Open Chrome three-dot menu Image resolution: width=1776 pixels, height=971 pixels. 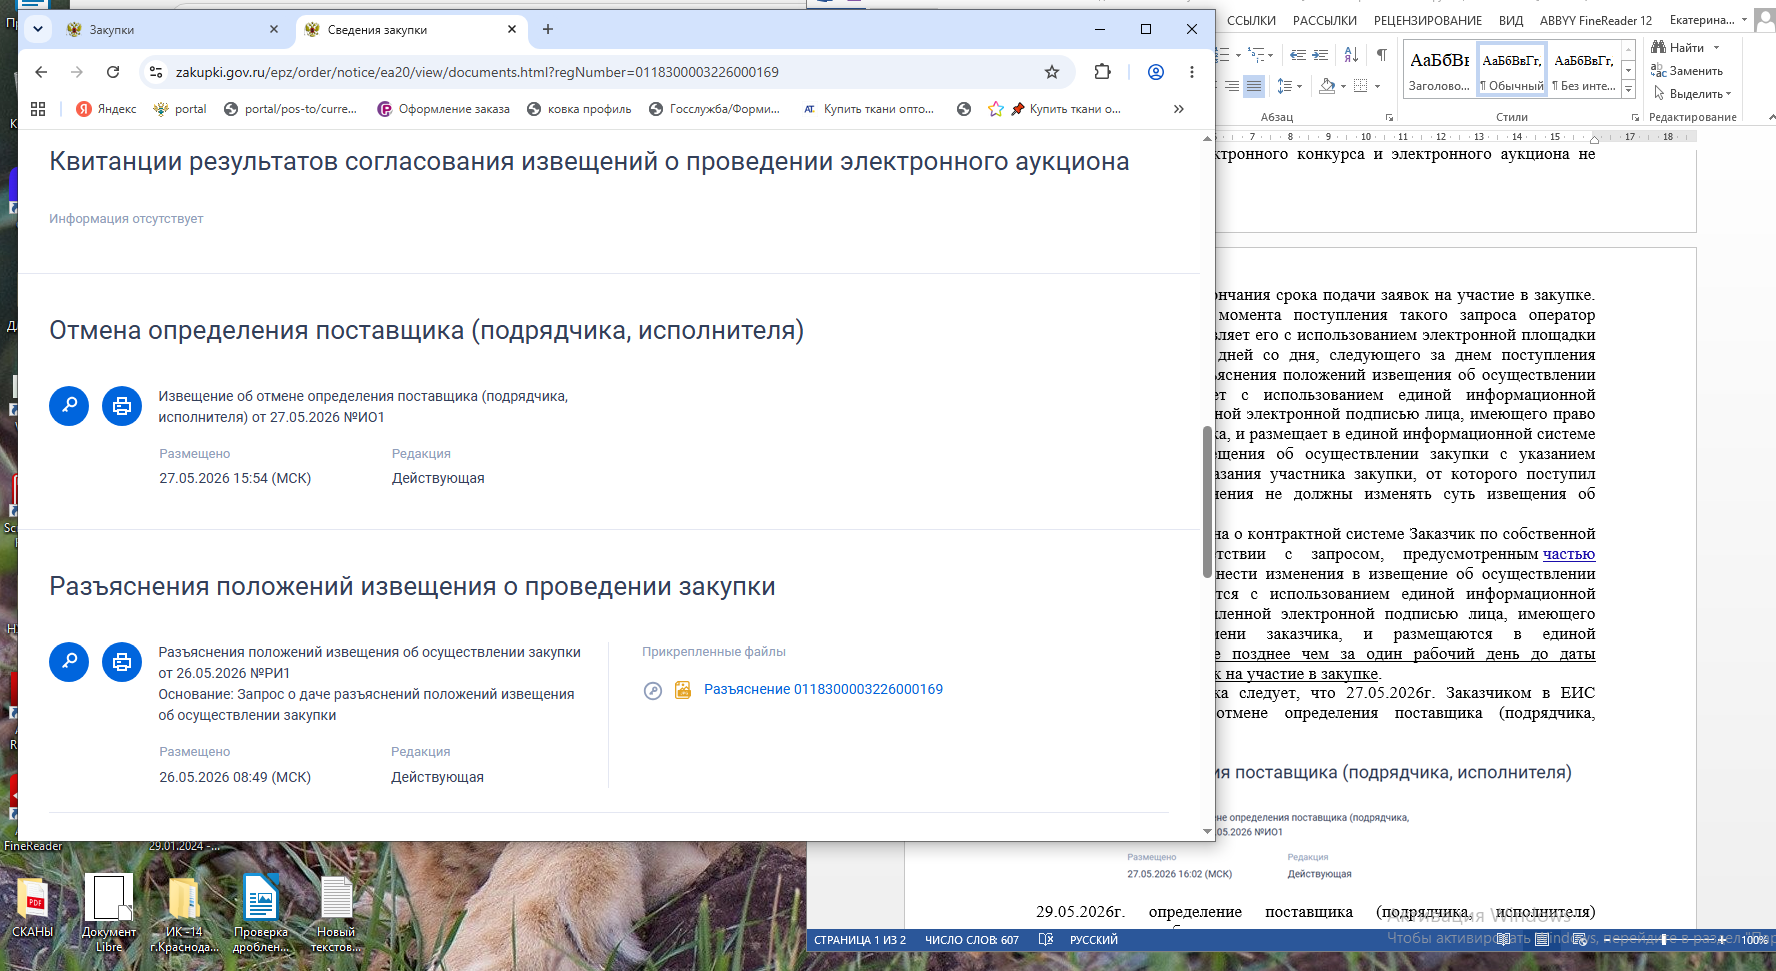pyautogui.click(x=1192, y=72)
